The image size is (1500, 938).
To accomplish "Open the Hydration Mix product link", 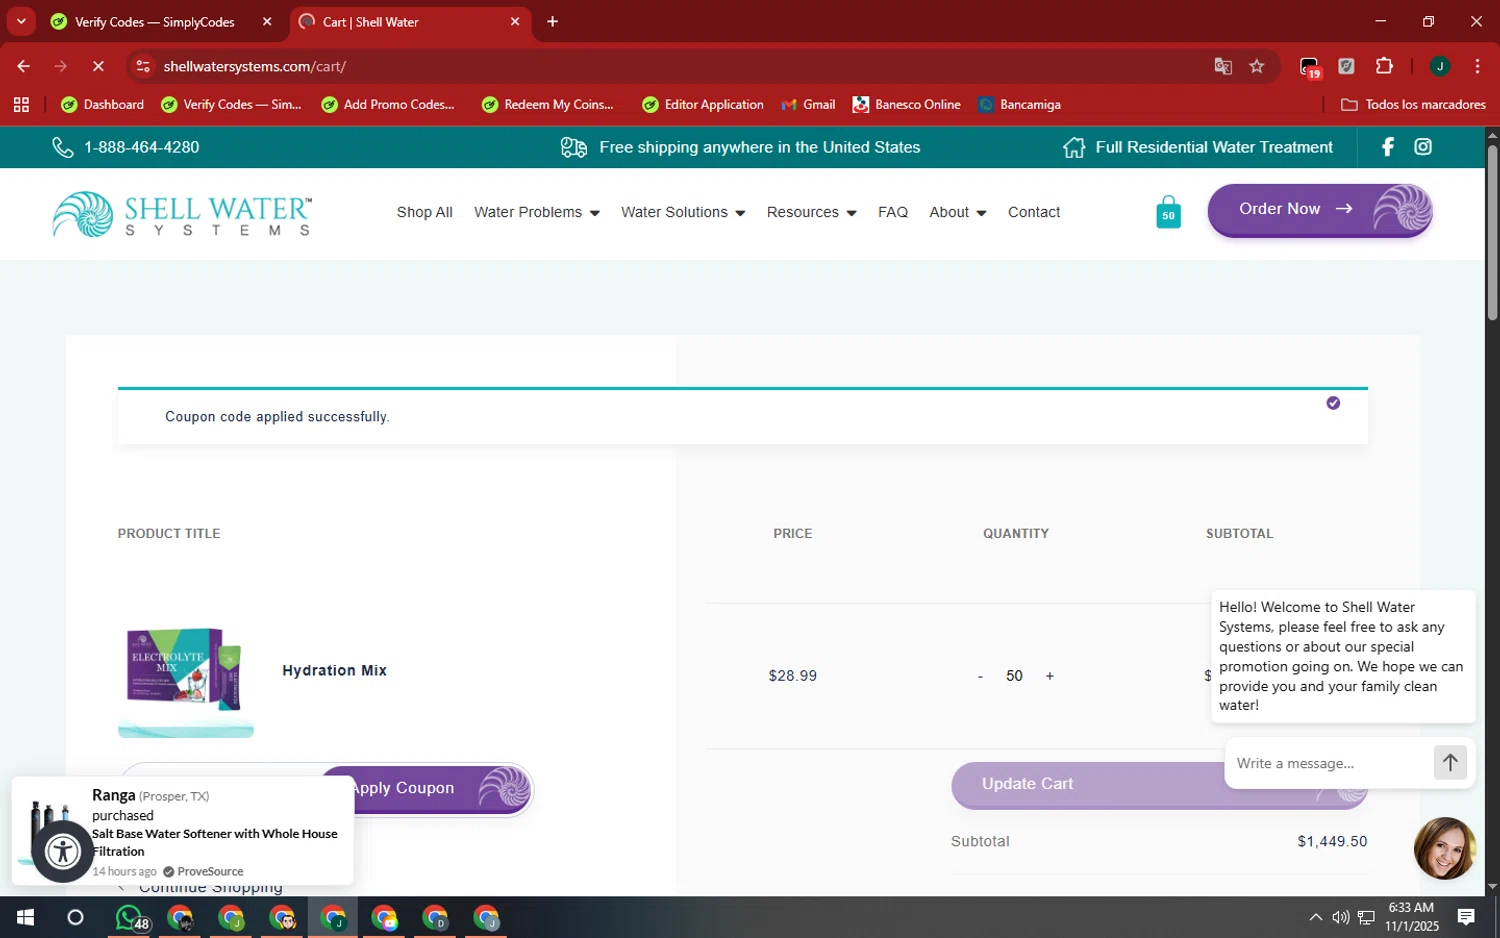I will 334,671.
